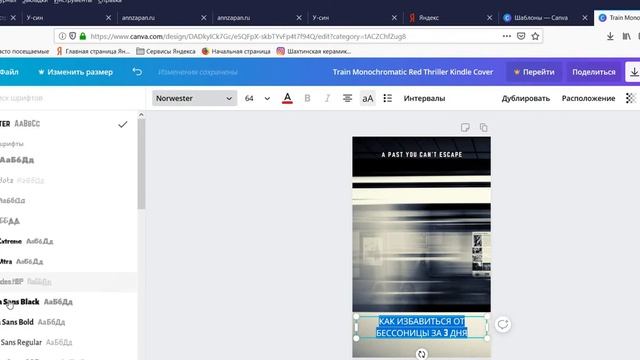
Task: Open Firefox library icon
Action: coord(626,36)
